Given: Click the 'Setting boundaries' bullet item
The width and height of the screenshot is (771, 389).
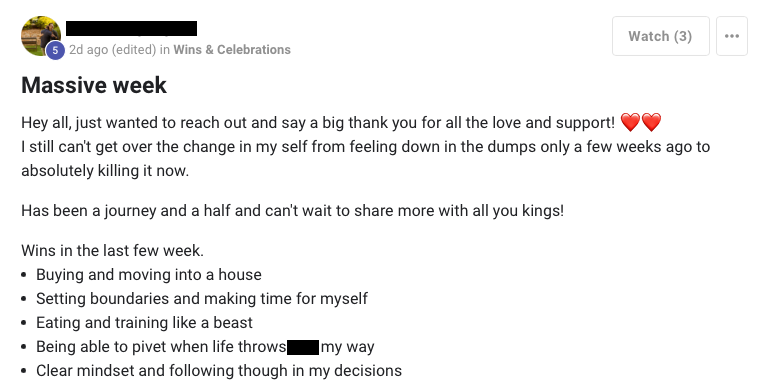Looking at the screenshot, I should pos(202,299).
